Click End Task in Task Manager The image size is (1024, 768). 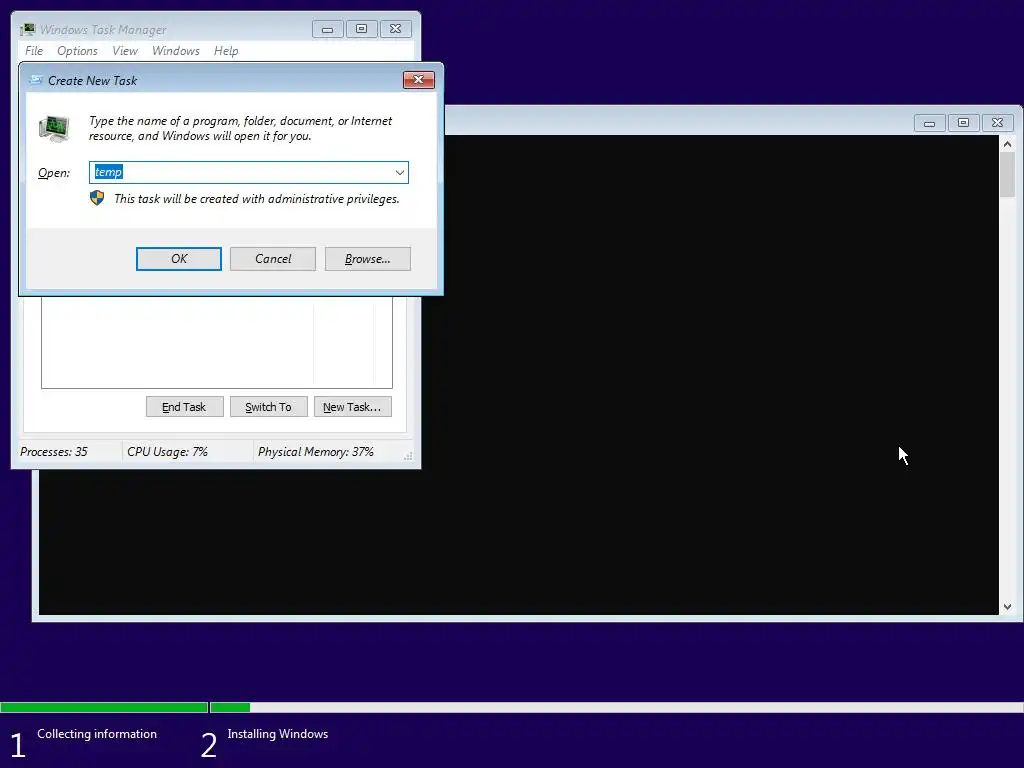pos(184,407)
